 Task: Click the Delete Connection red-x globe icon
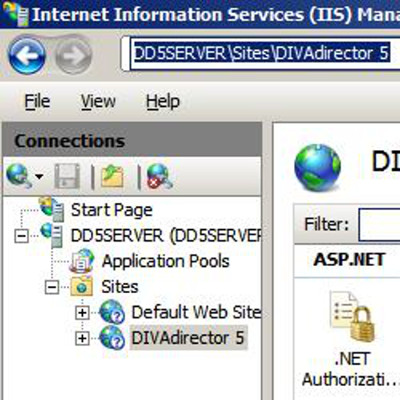coord(159,176)
